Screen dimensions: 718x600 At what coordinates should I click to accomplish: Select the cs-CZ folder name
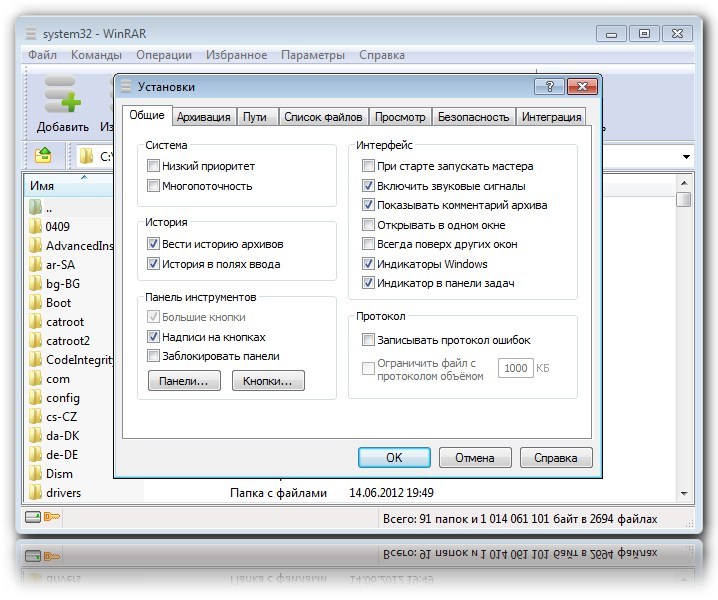click(61, 417)
